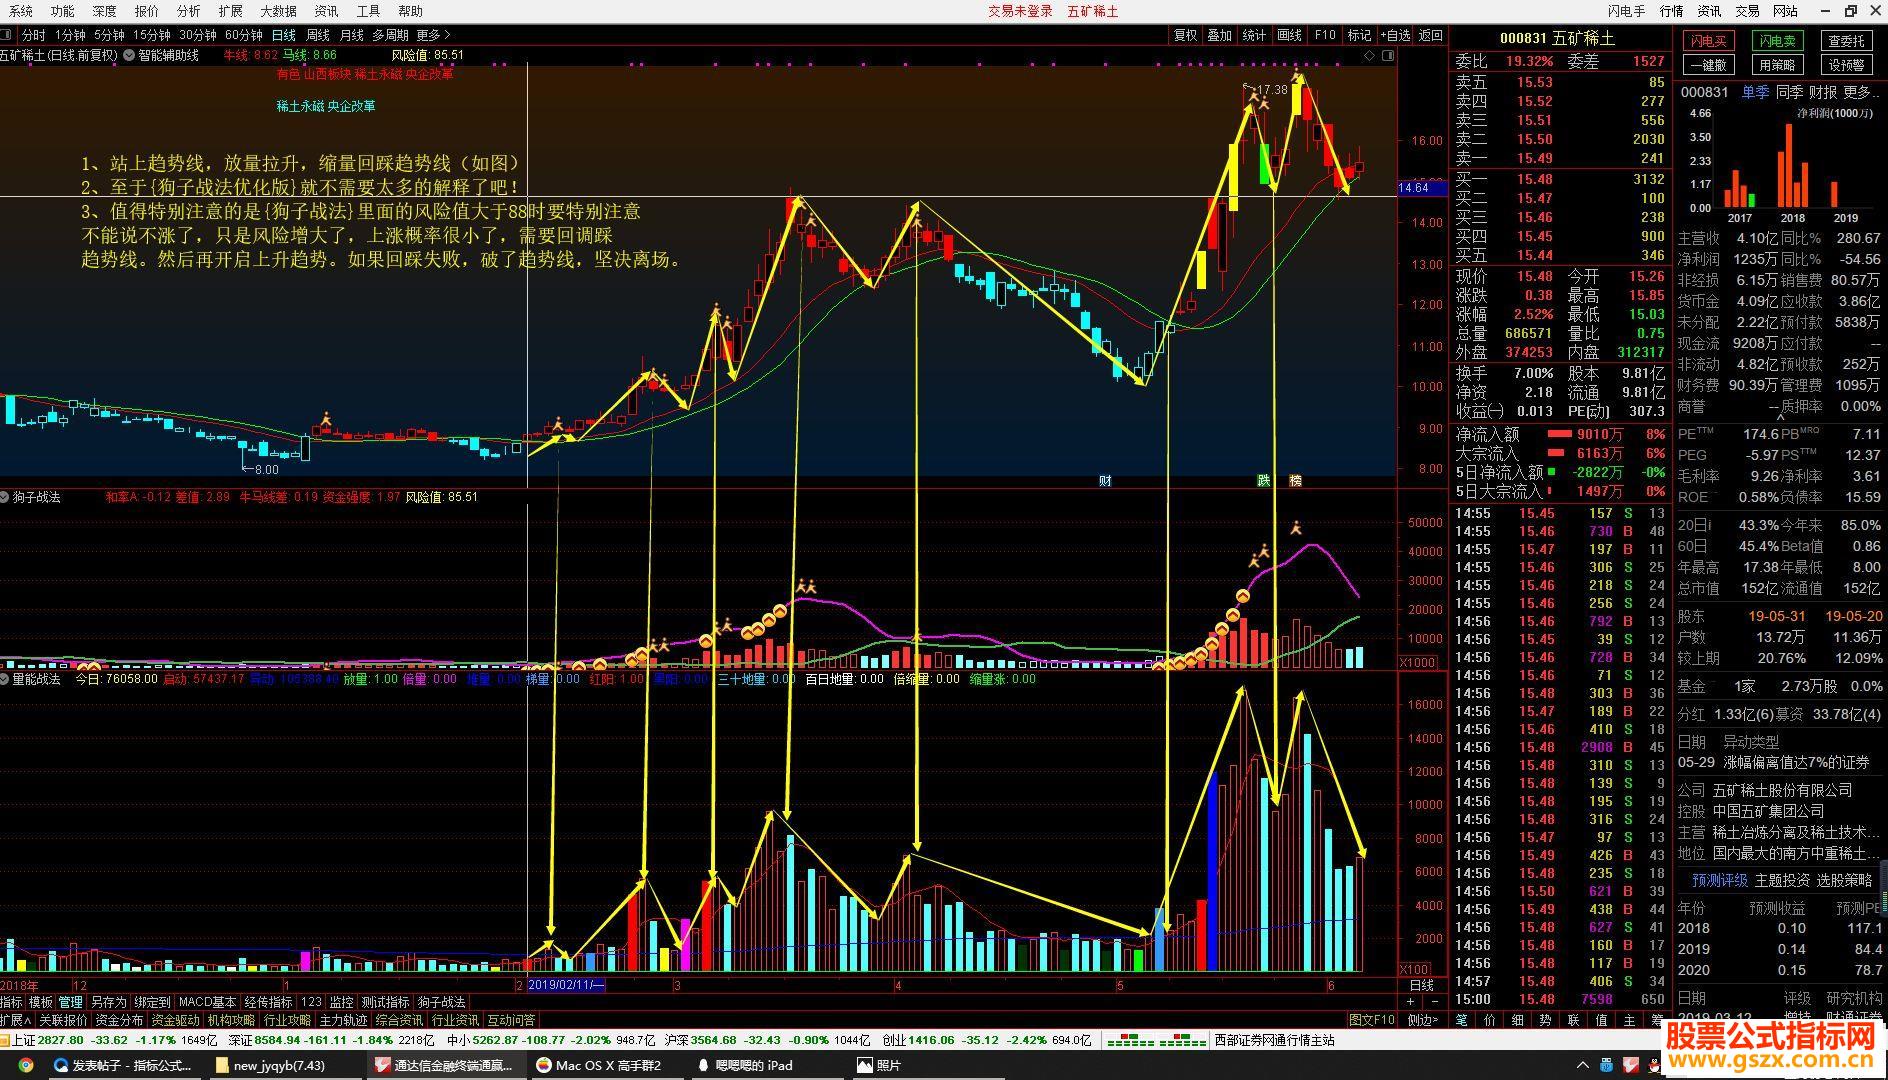Open the 报价 menu
The image size is (1888, 1080).
(146, 11)
